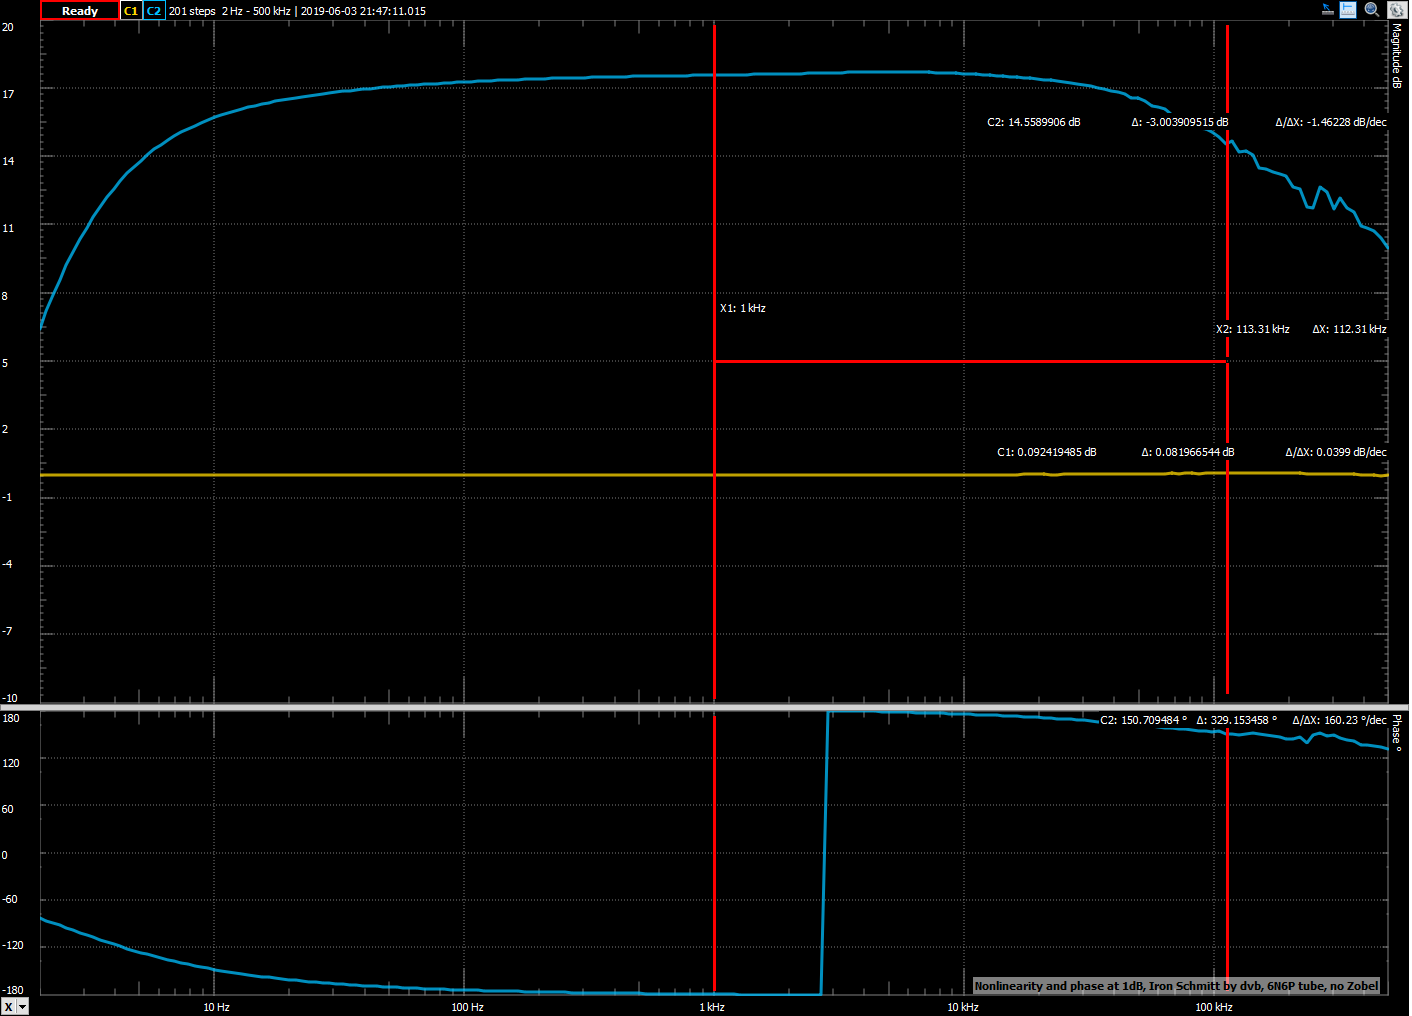Click the Δ/ΔX: -1.46228 dB/dec readout
Image resolution: width=1412 pixels, height=1016 pixels.
[x=1331, y=122]
